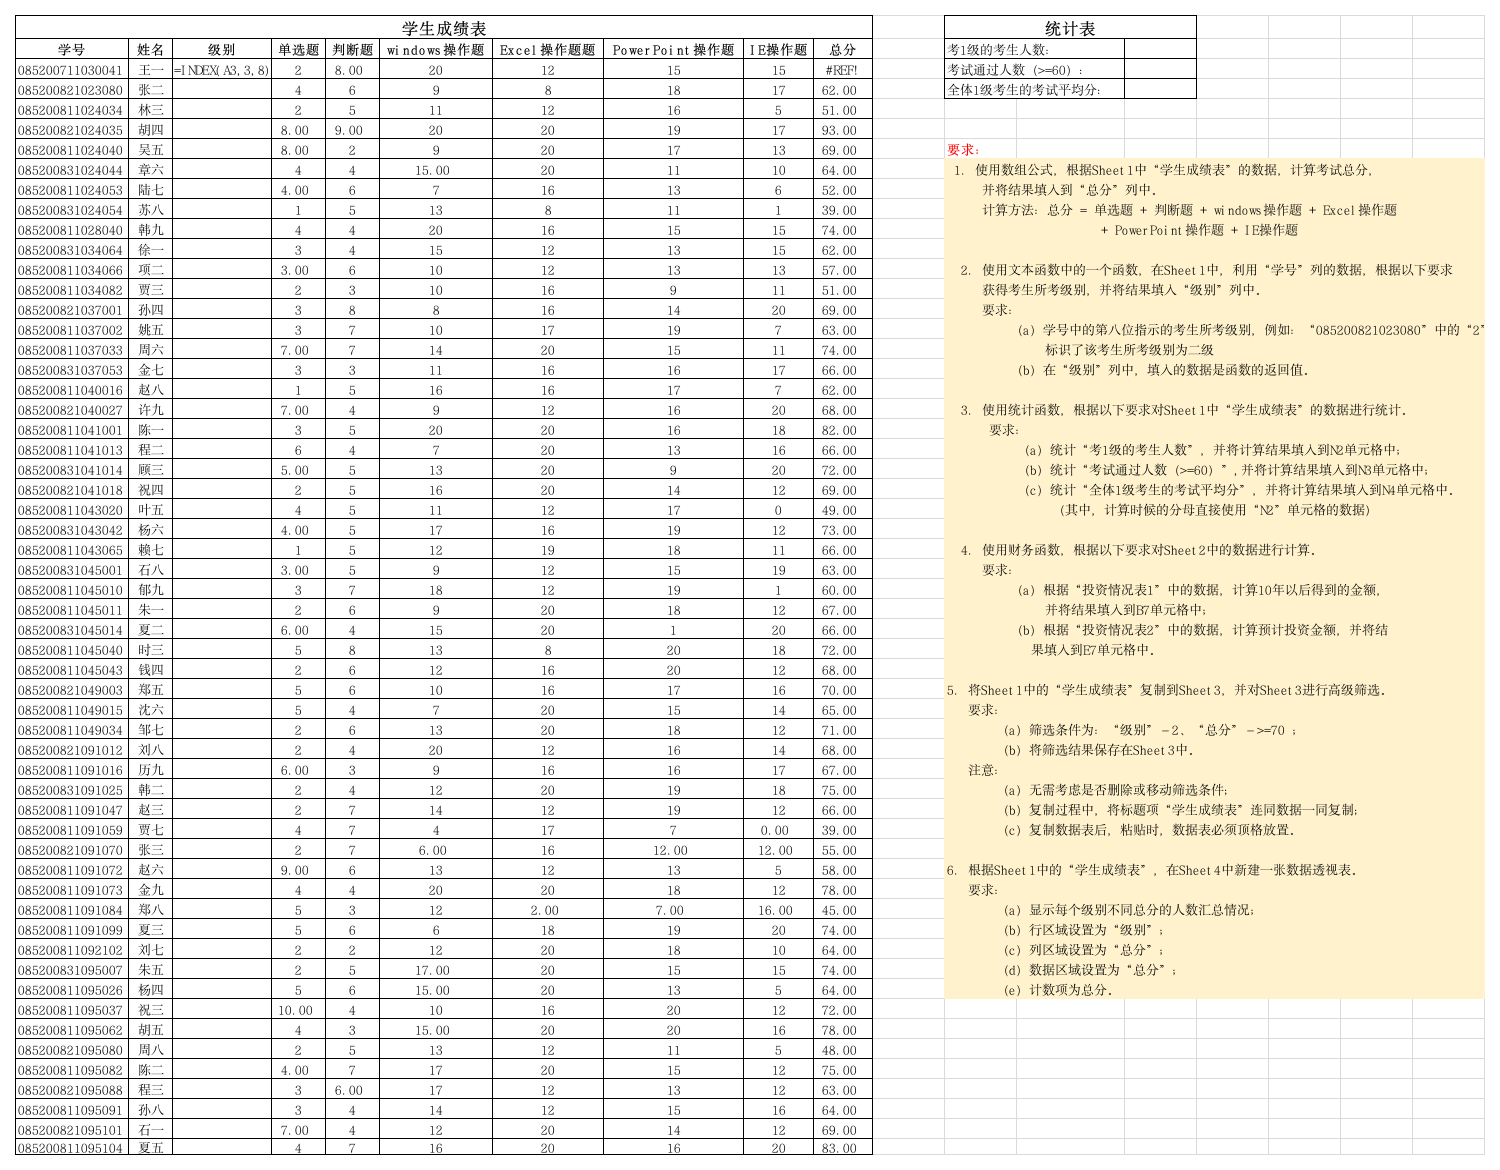Image resolution: width=1500 pixels, height=1170 pixels.
Task: Click the name cell 朱五
Action: pos(150,970)
